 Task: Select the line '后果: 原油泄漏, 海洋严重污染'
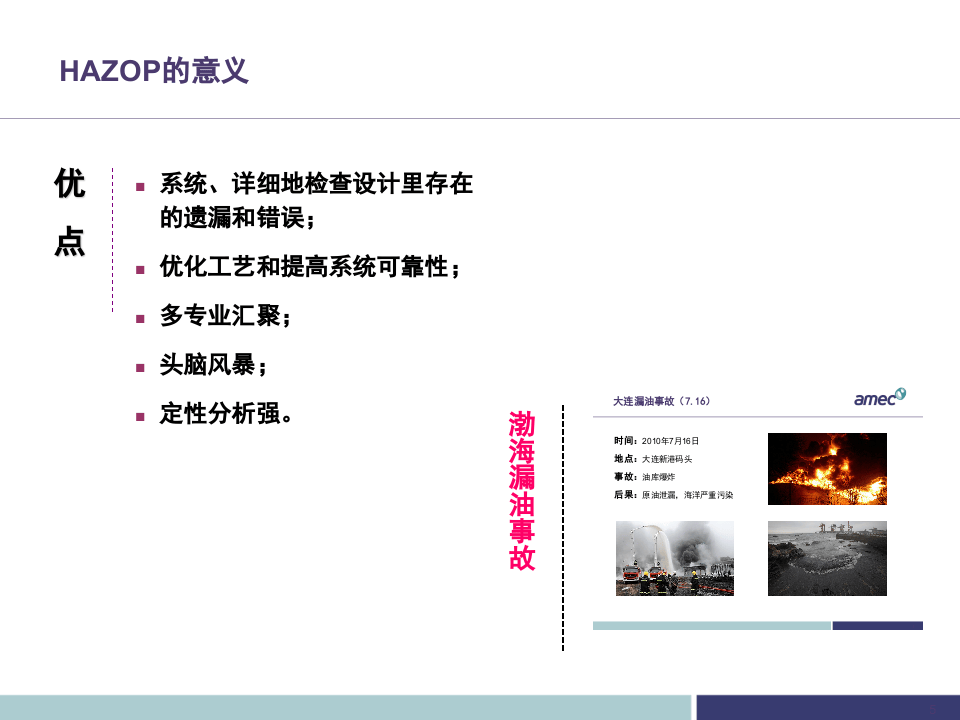[673, 495]
